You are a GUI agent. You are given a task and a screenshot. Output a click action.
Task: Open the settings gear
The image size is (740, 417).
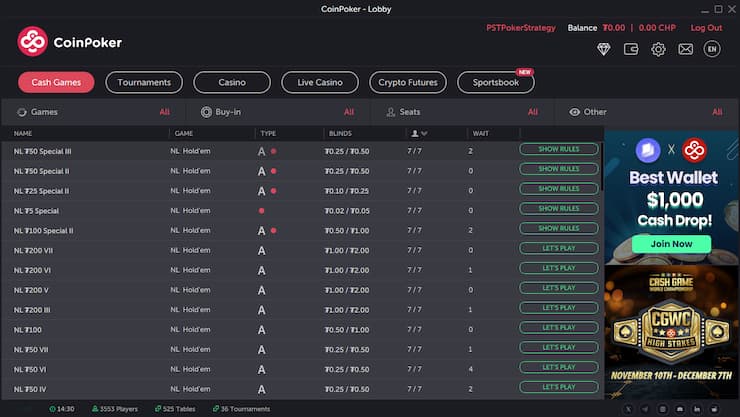(658, 49)
